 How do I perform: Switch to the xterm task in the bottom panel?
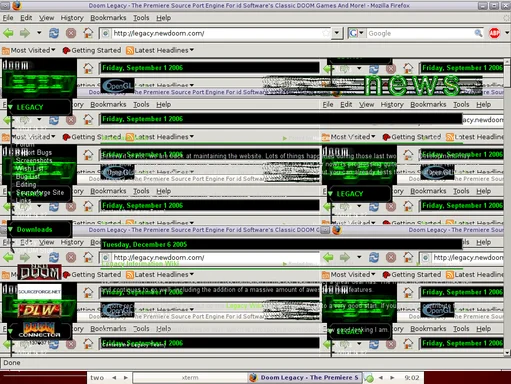coord(190,378)
